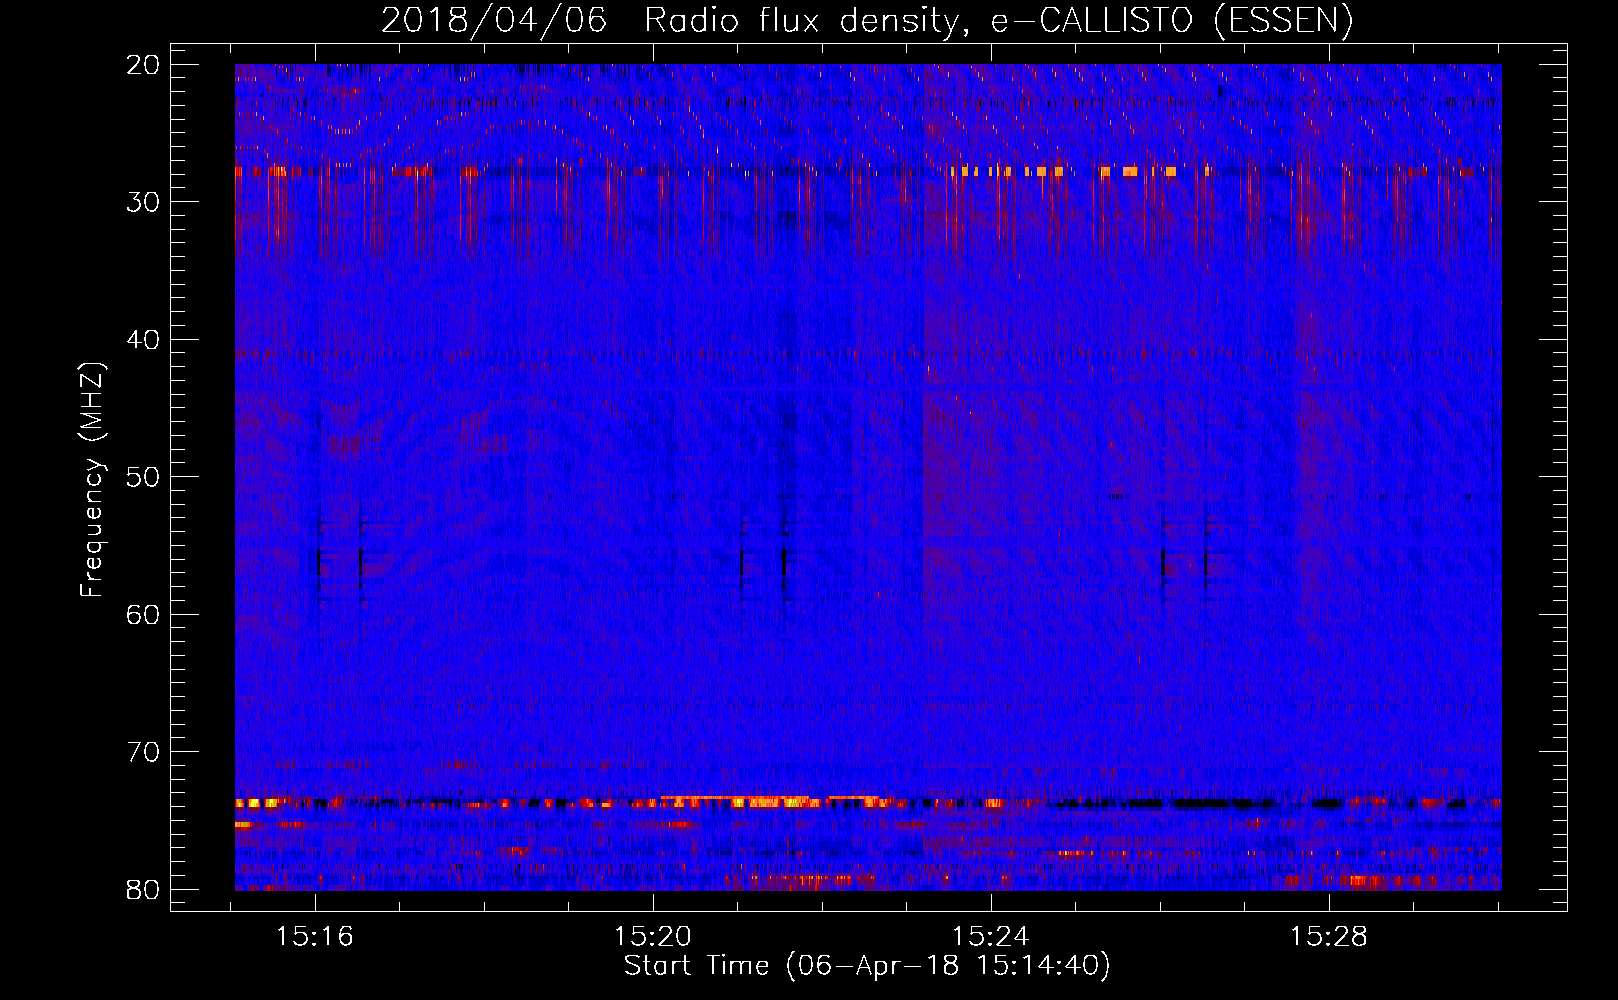Click the 30 frequency tick label

(143, 202)
